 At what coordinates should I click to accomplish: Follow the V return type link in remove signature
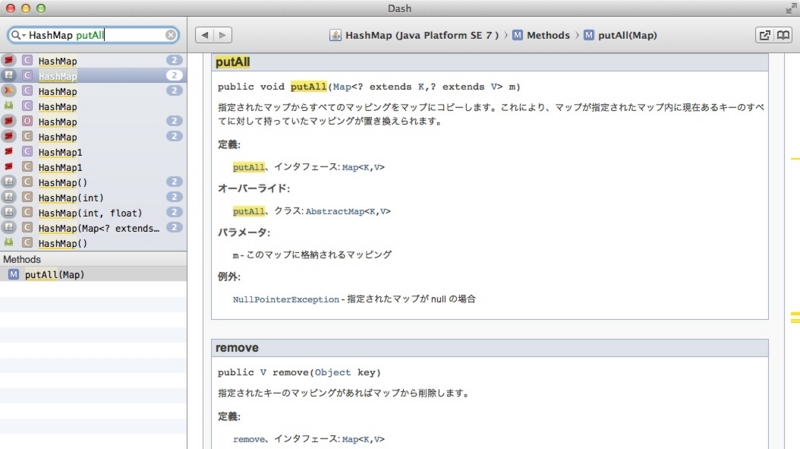click(263, 372)
